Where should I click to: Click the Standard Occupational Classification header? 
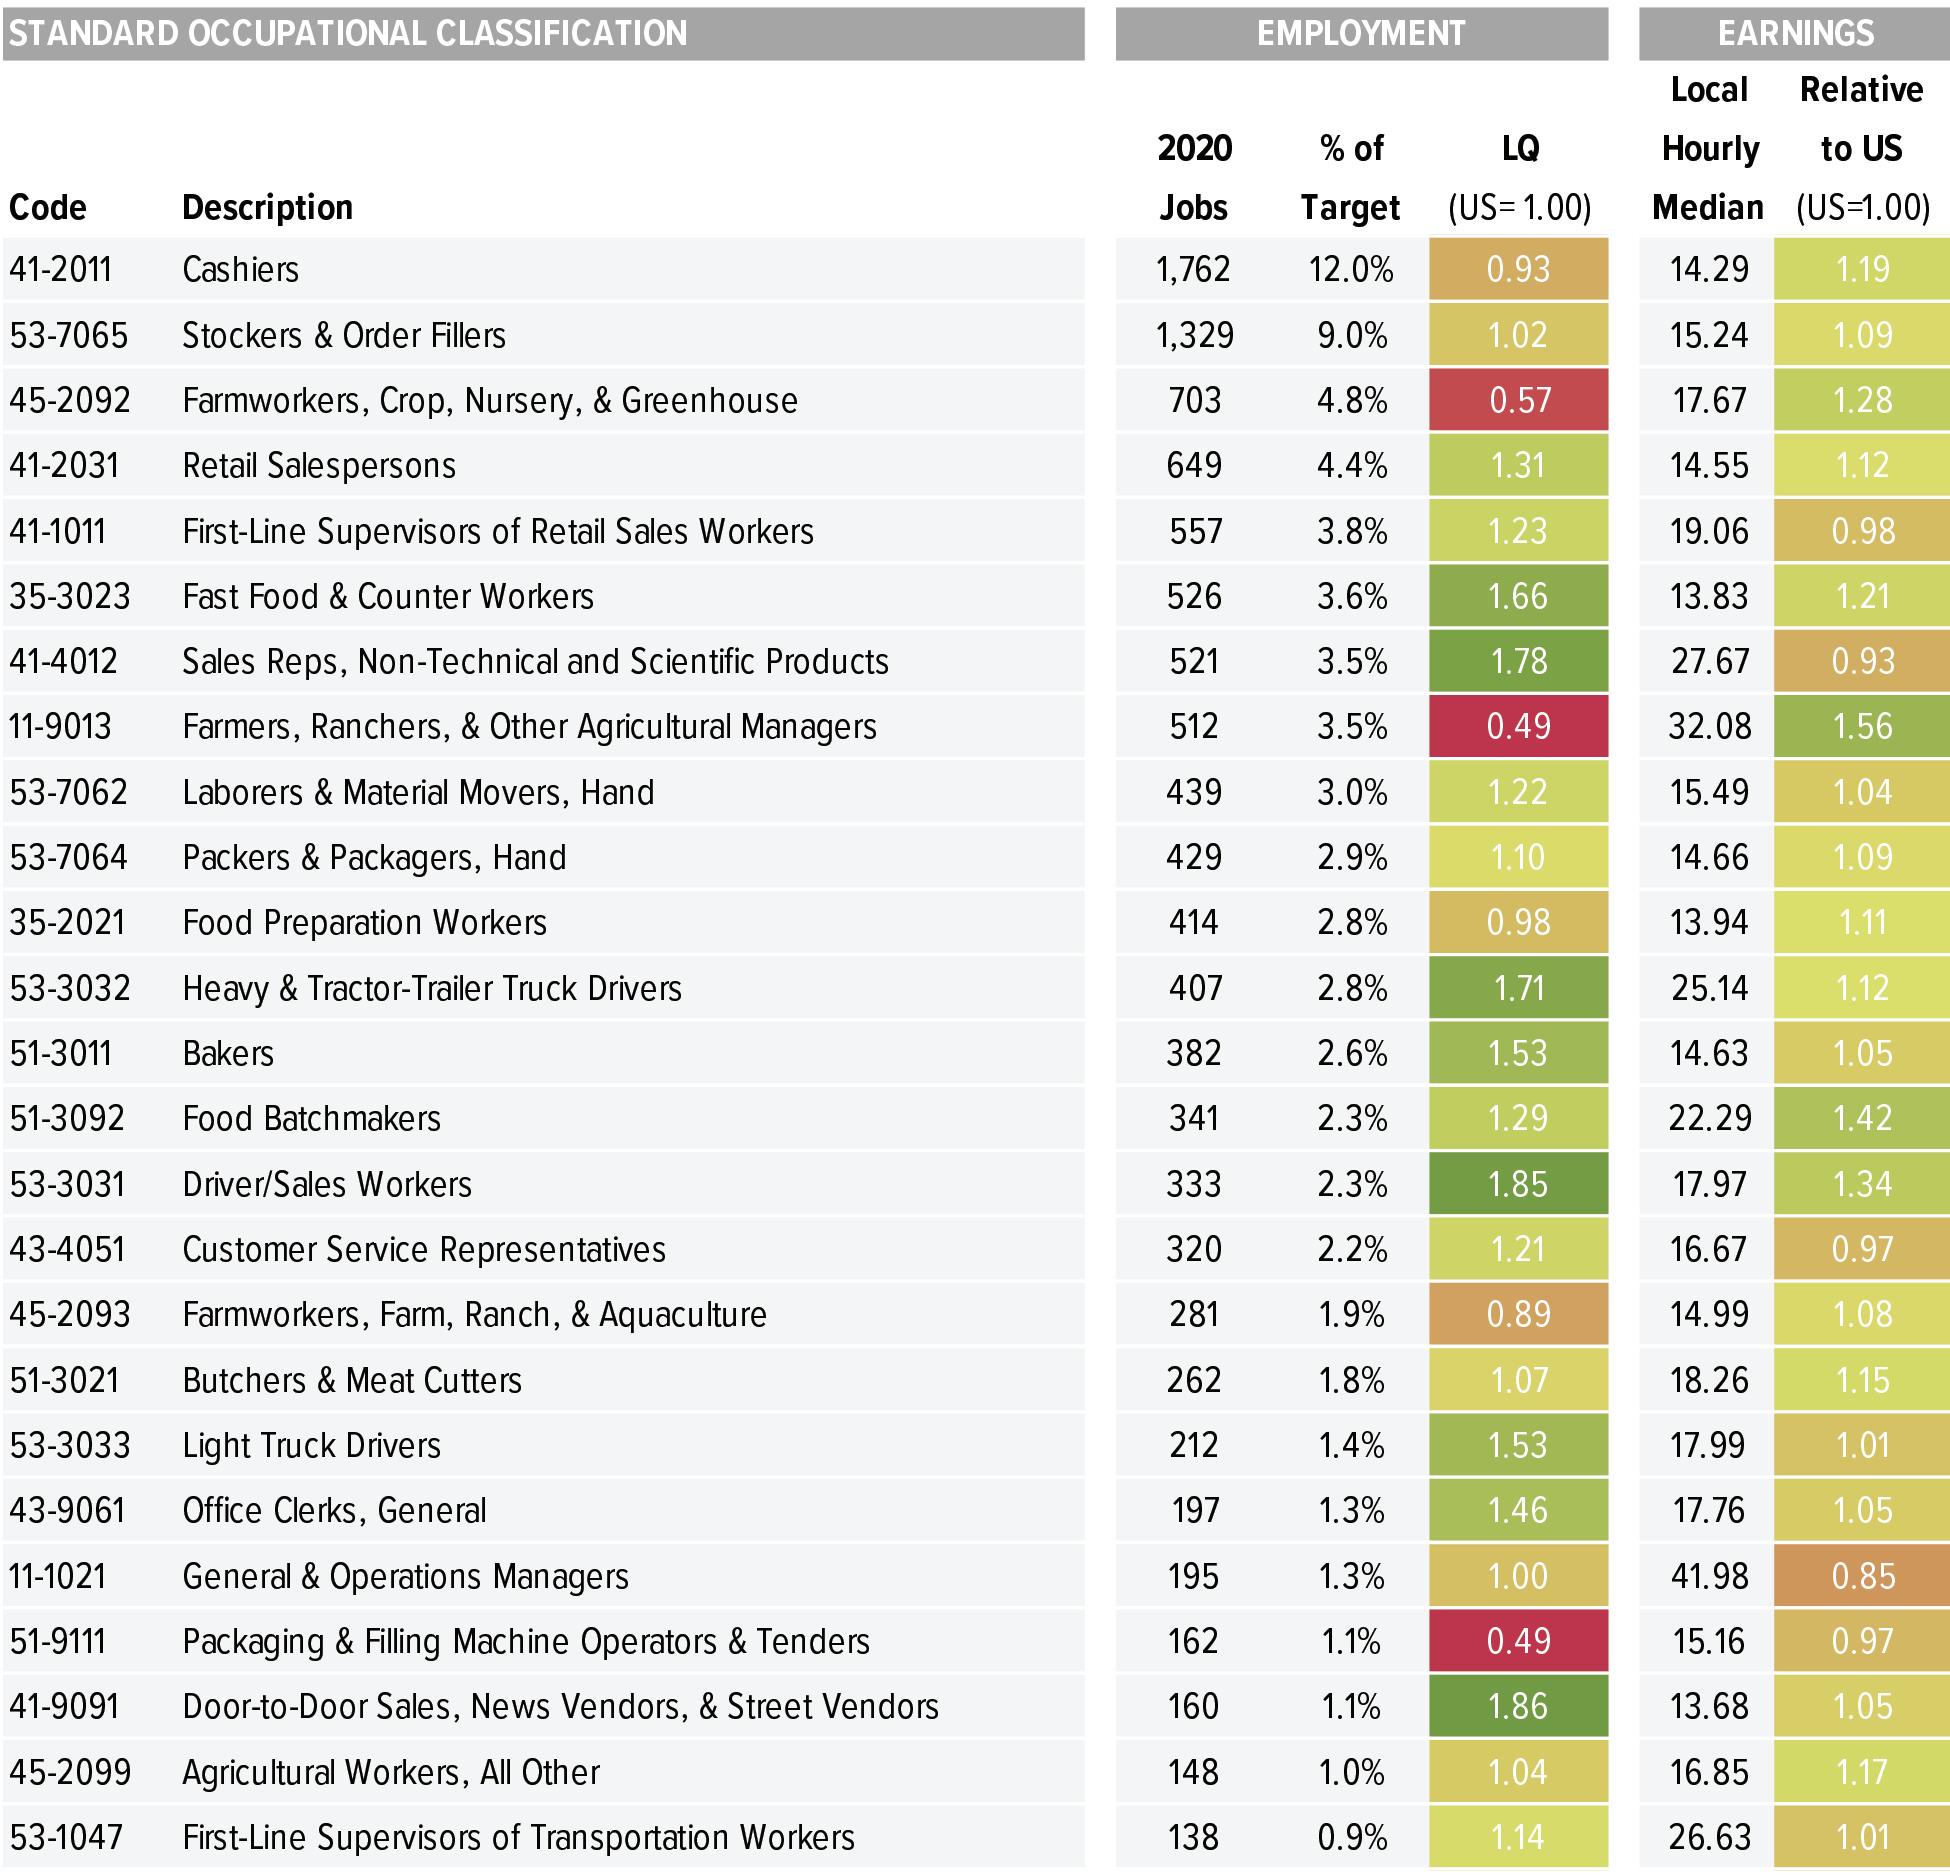tap(348, 33)
